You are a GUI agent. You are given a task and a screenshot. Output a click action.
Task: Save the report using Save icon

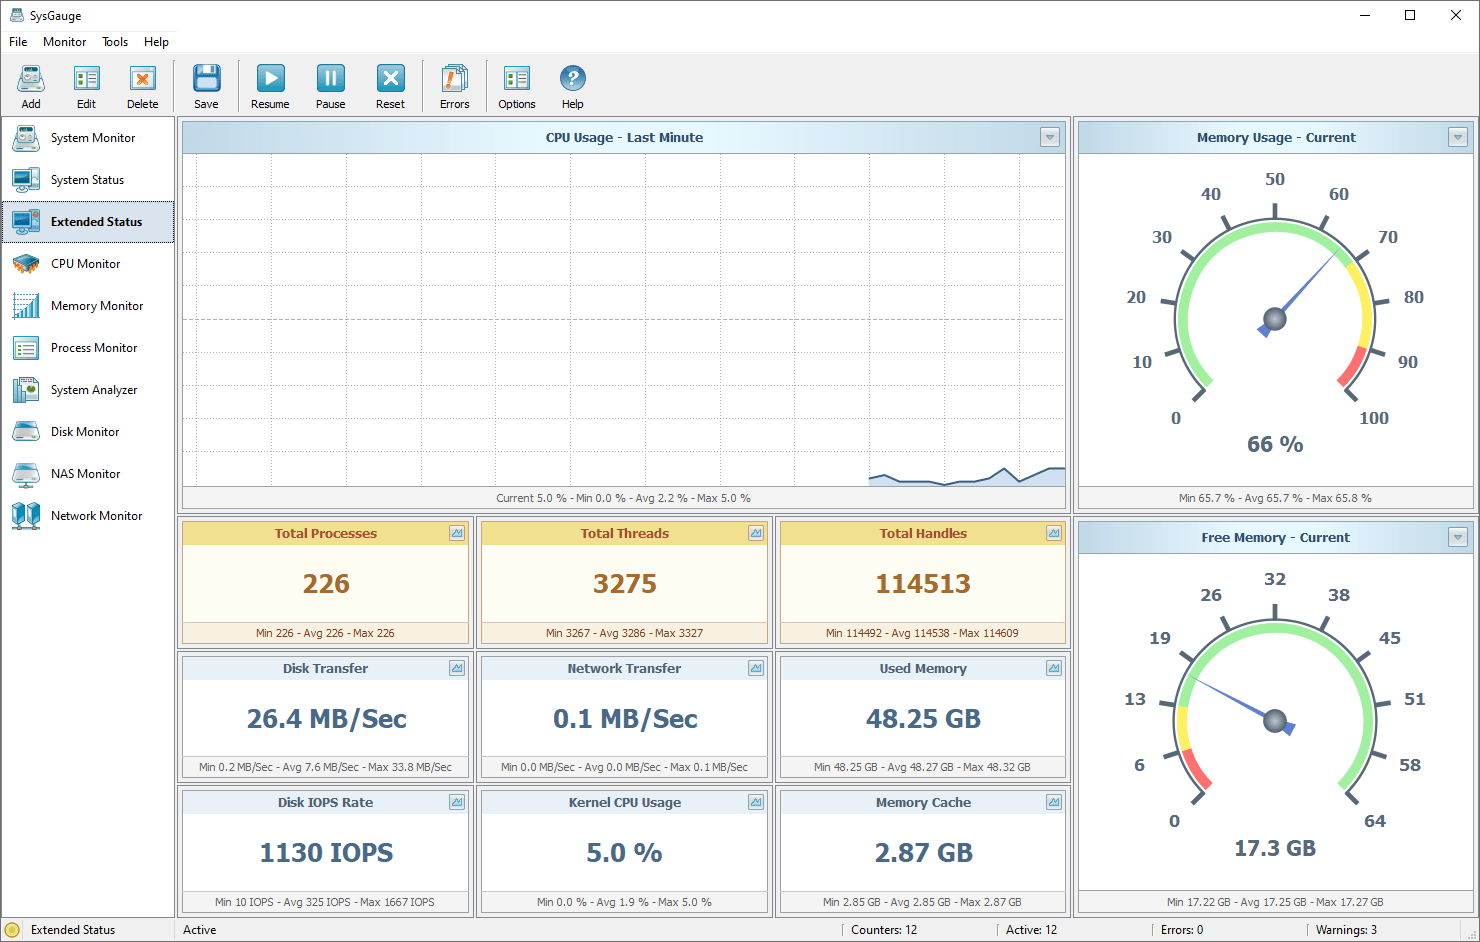click(x=206, y=79)
